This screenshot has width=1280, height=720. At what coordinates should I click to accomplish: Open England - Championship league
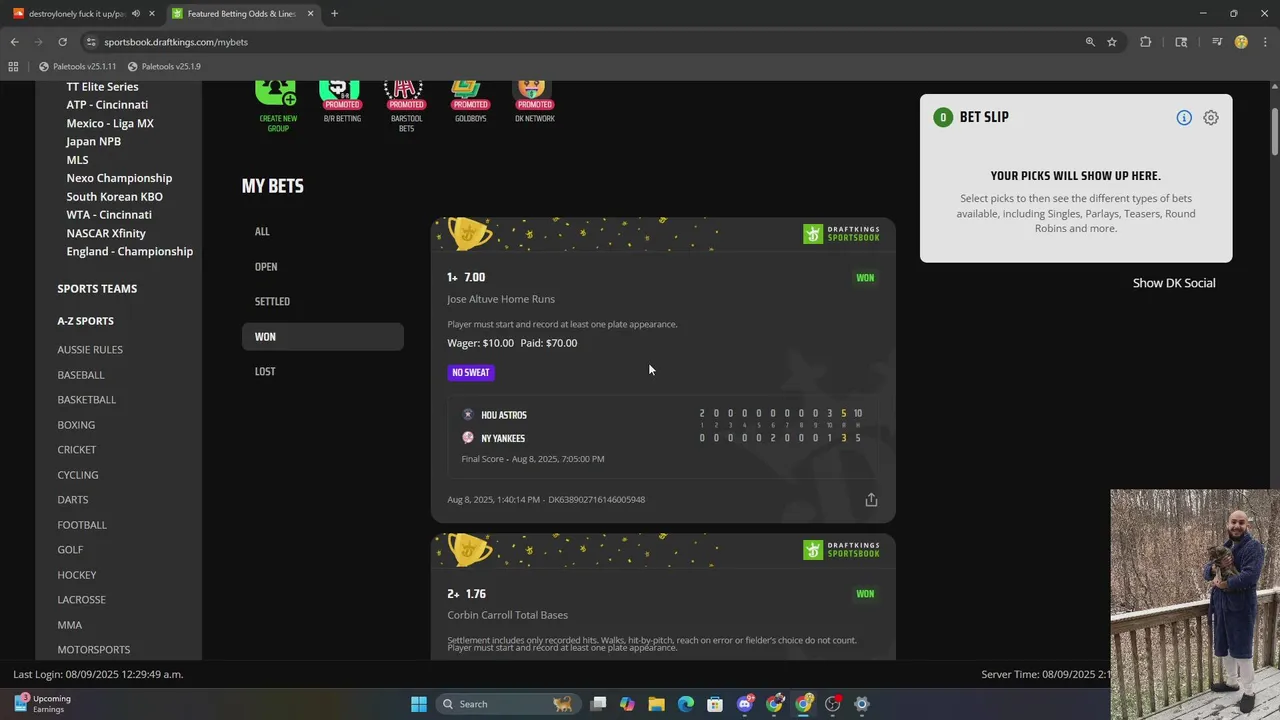pyautogui.click(x=129, y=251)
